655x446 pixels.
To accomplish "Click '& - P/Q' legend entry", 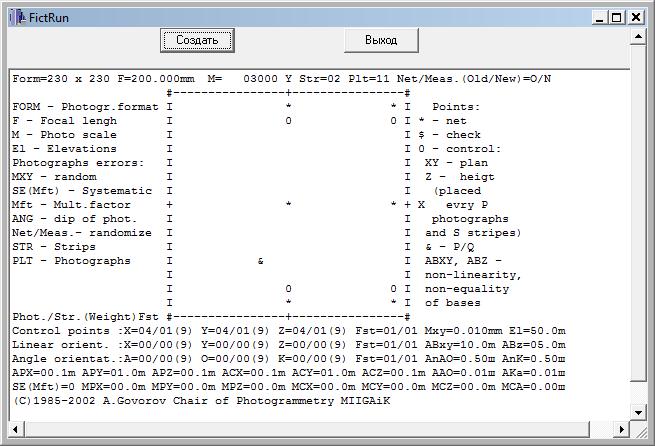I will [449, 247].
